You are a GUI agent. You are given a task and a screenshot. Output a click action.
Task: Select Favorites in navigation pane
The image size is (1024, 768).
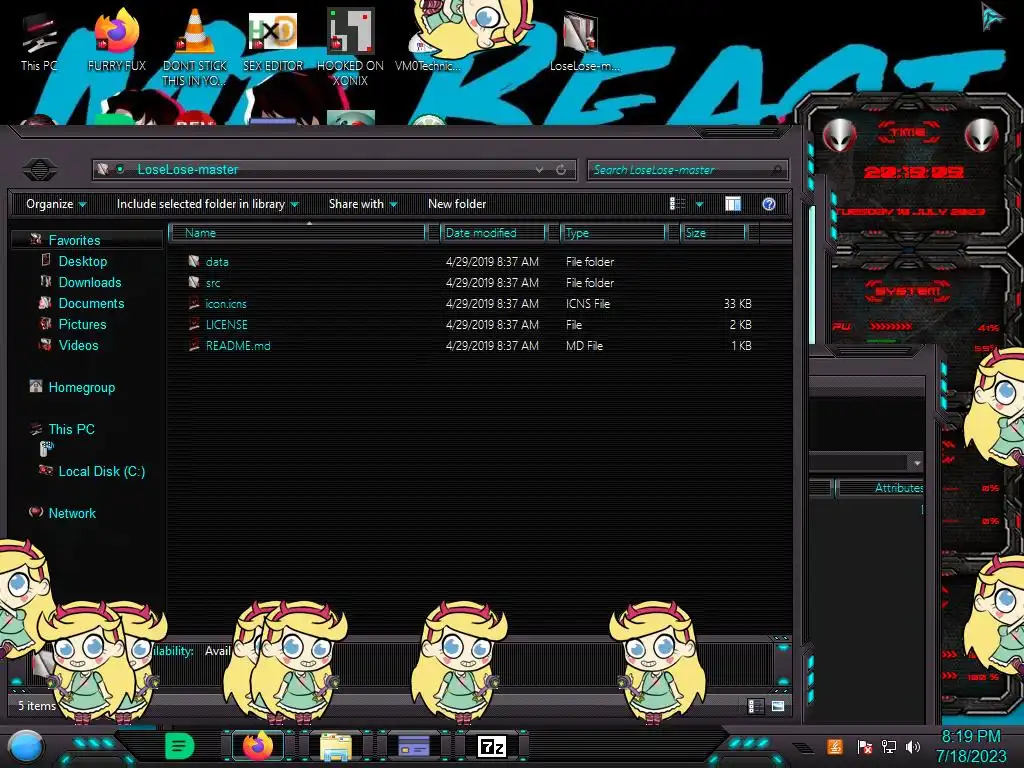click(x=74, y=240)
